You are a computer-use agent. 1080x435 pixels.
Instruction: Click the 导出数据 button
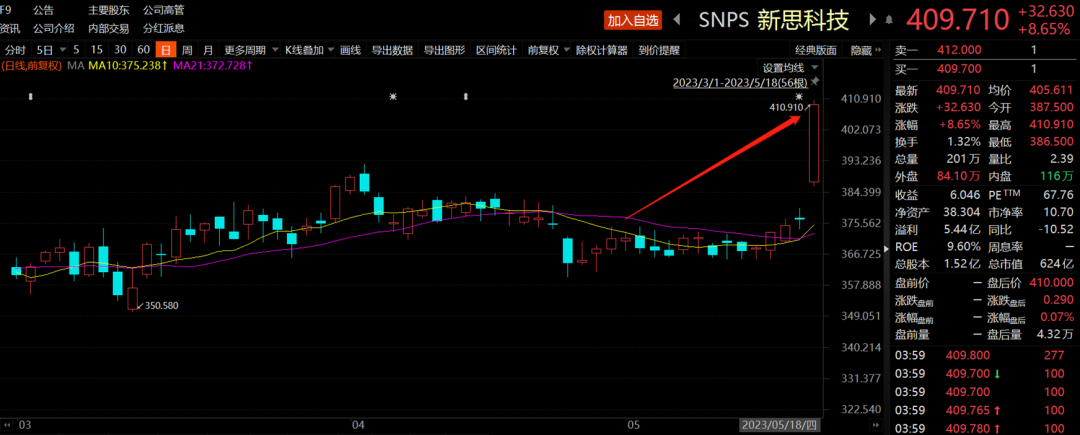tap(393, 50)
